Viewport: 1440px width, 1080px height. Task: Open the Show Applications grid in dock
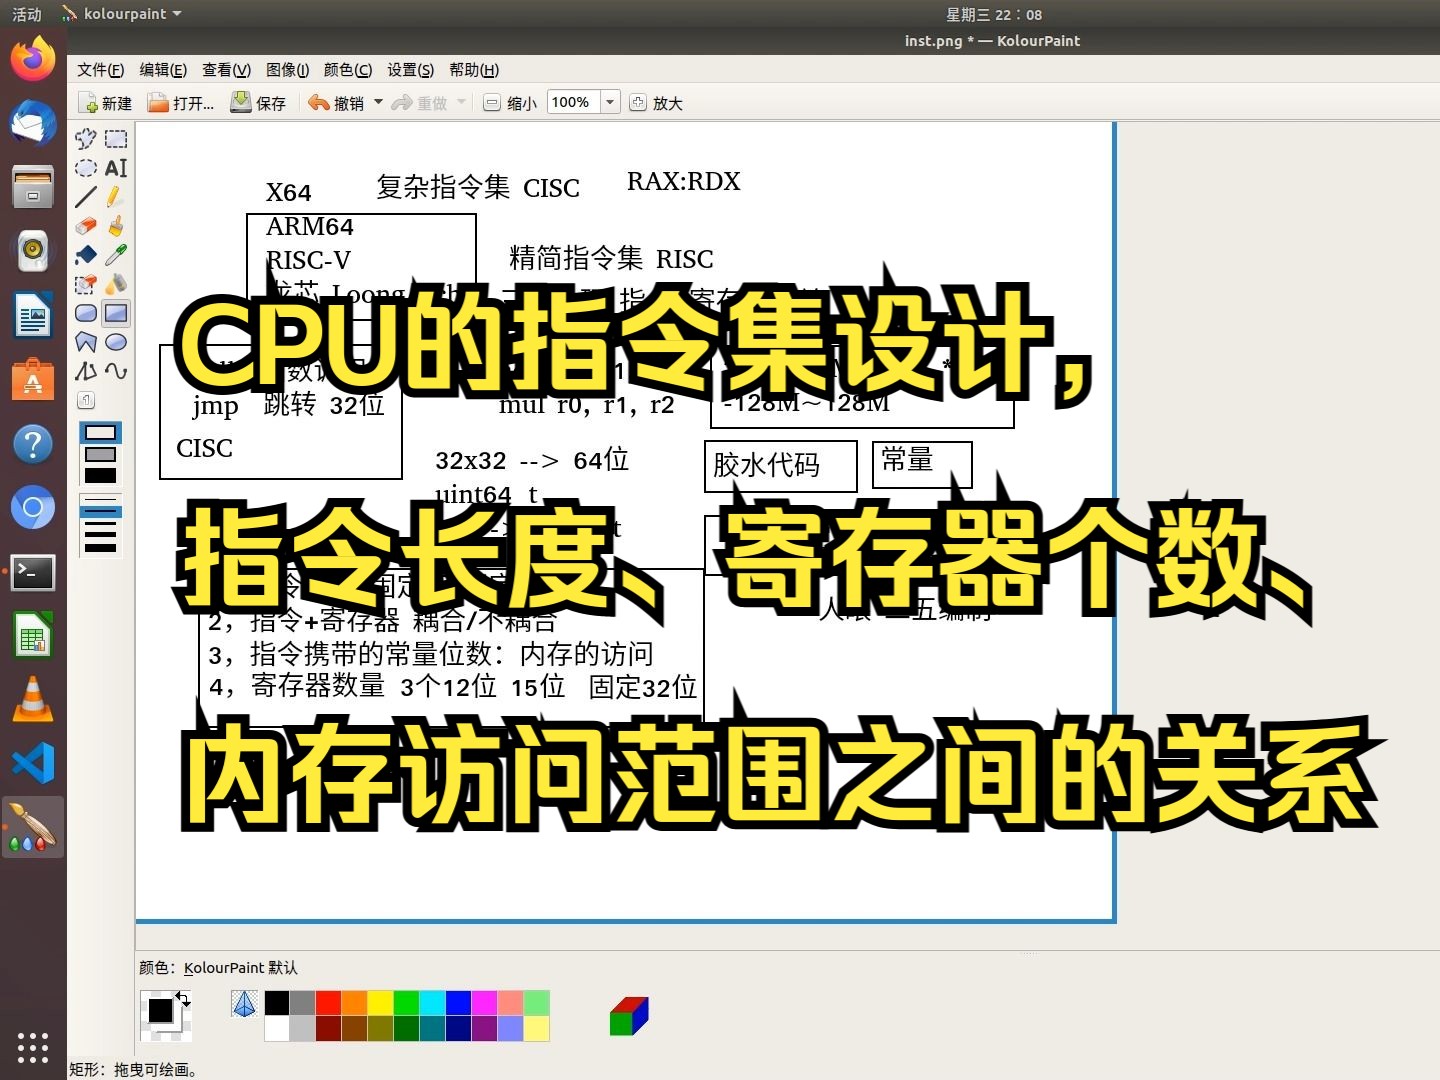pyautogui.click(x=33, y=1047)
